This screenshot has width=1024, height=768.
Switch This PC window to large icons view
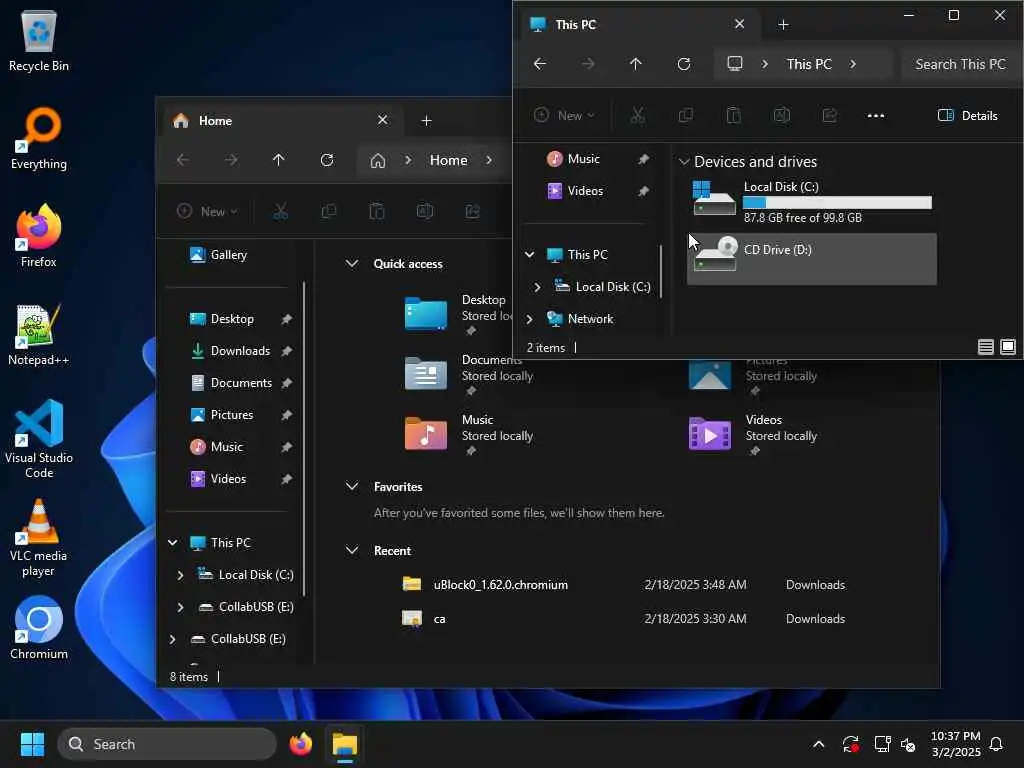pos(1008,347)
